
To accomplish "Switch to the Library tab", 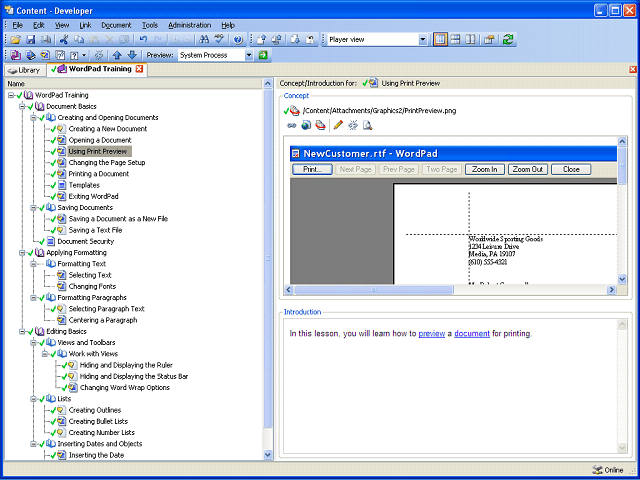I will click(24, 70).
